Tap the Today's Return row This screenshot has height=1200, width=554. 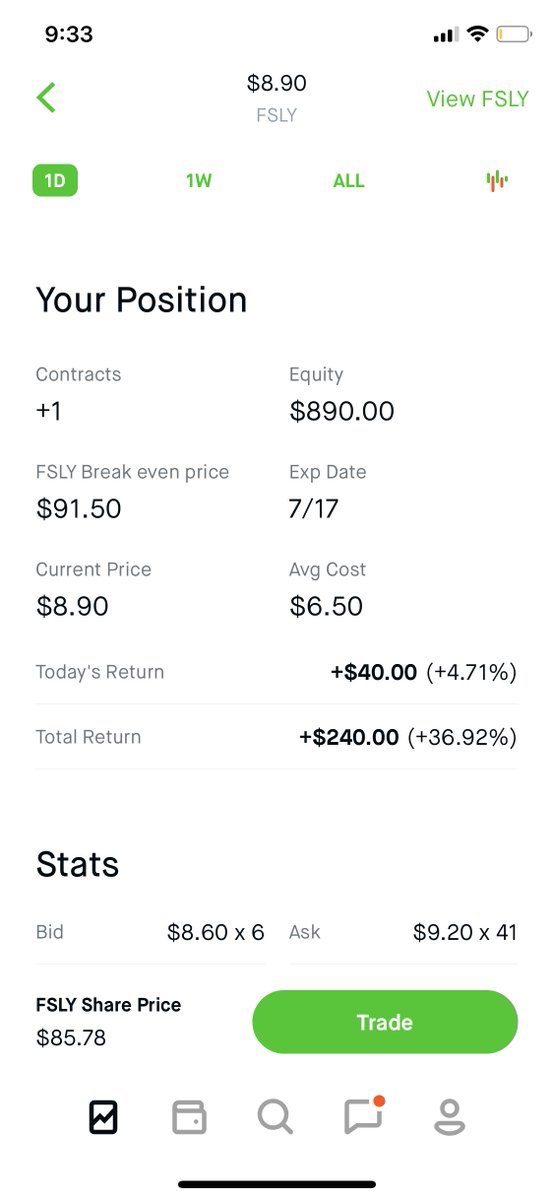pos(277,672)
